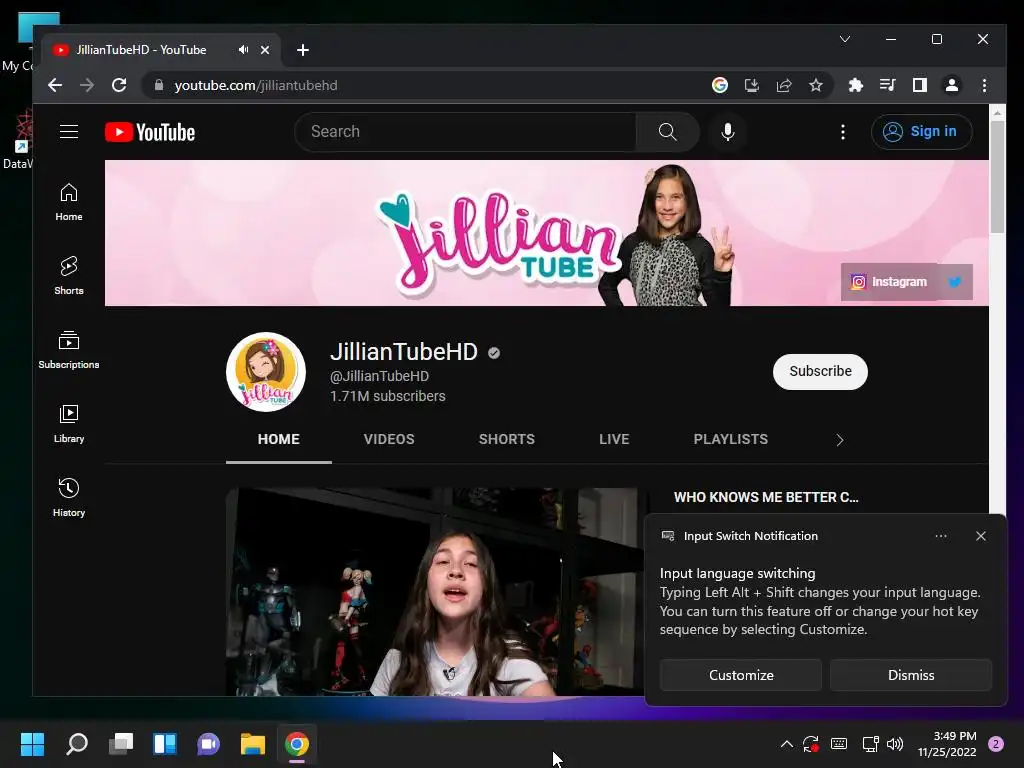
Task: Expand Chrome tab search chevron
Action: tap(844, 39)
